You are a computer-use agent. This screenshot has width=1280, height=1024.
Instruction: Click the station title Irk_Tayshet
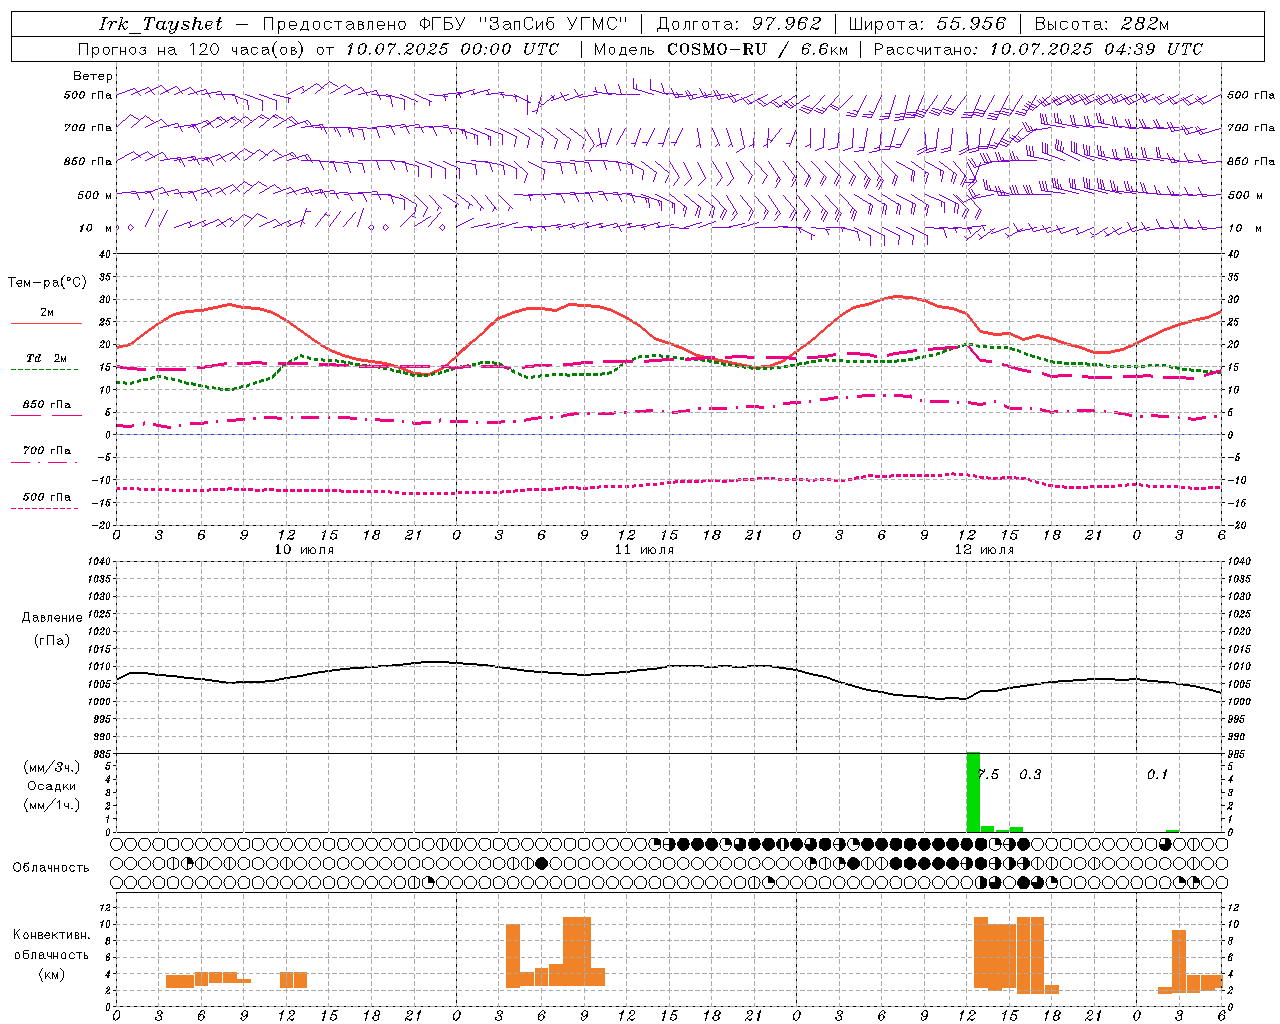click(161, 24)
